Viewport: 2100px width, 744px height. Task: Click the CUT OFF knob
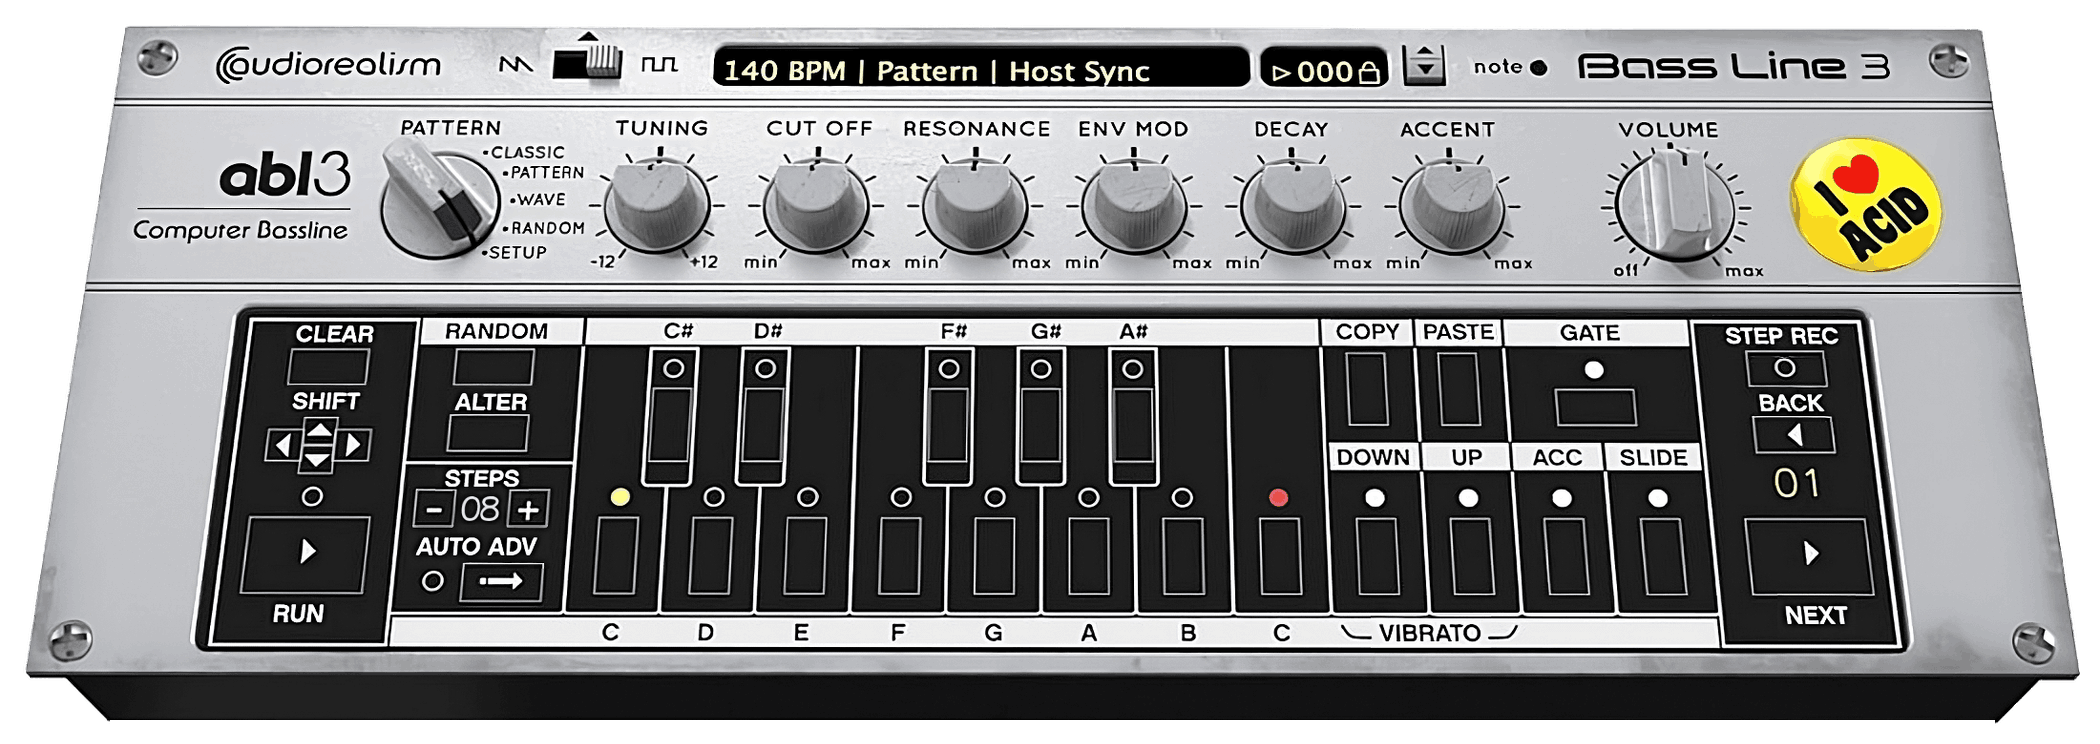click(815, 205)
